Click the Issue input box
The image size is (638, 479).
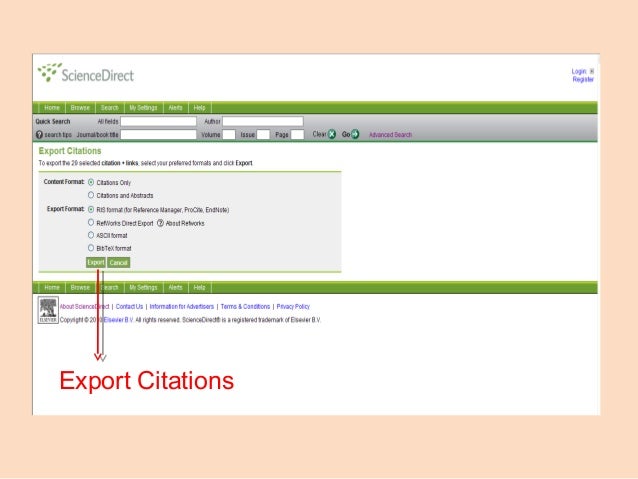coord(263,134)
